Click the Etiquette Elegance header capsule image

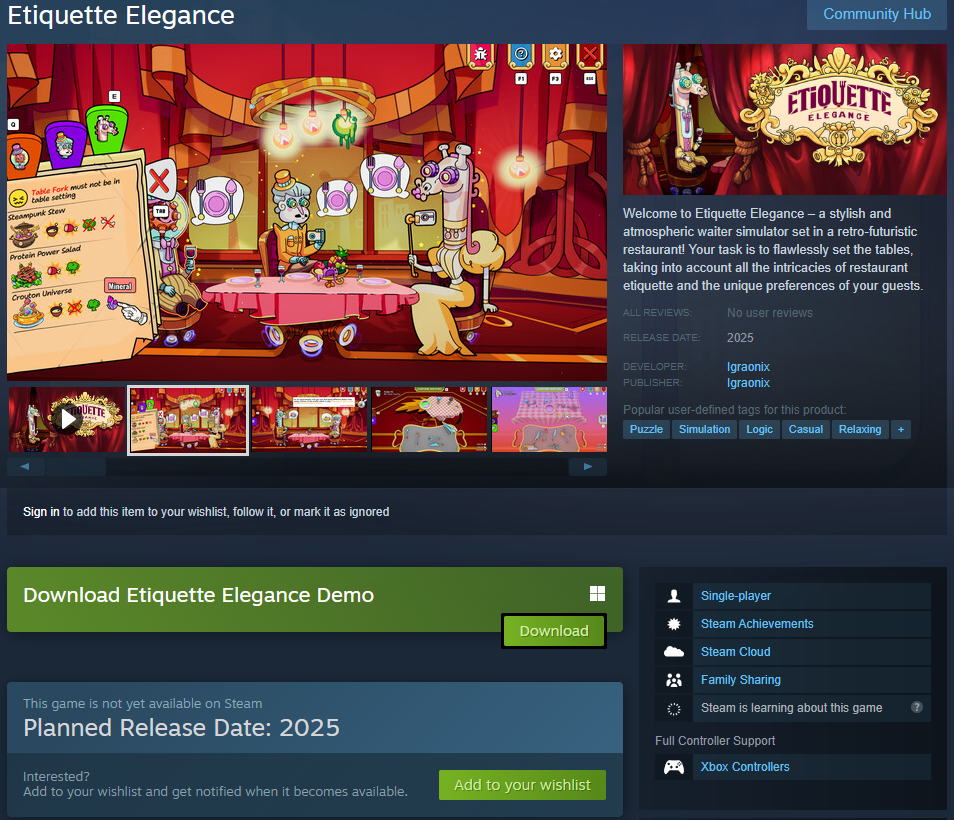[x=784, y=119]
